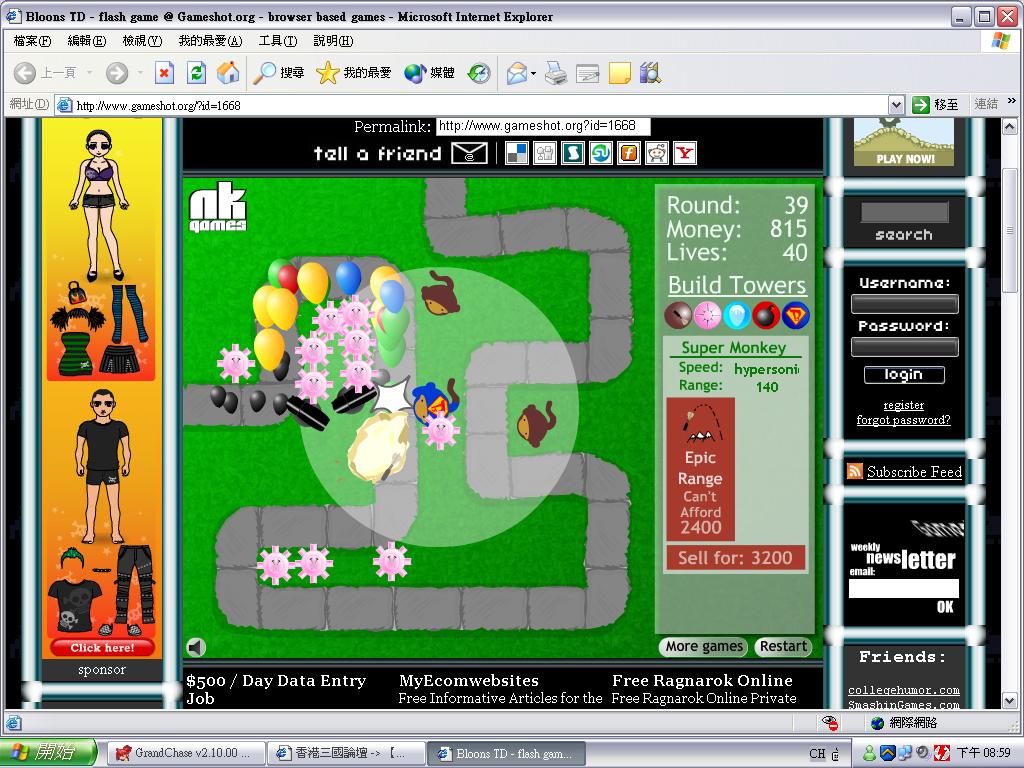Submit newsletter email with OK button
1024x768 pixels.
tap(946, 607)
